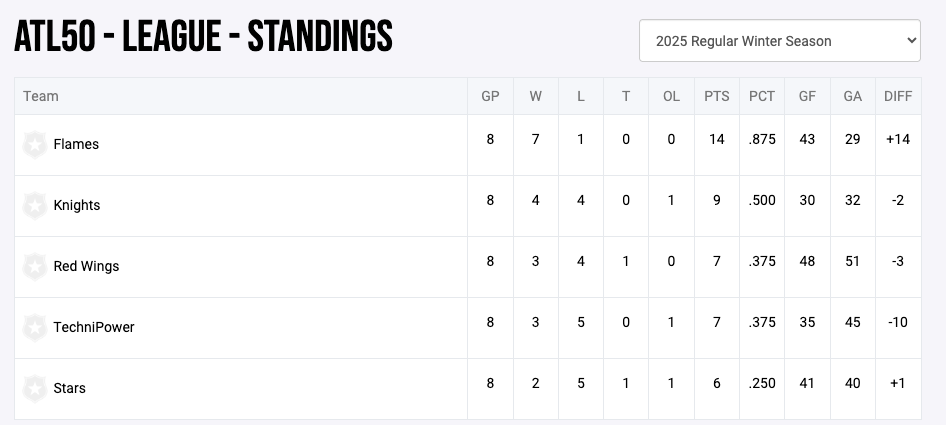
Task: Open the Knights team link
Action: tap(77, 206)
